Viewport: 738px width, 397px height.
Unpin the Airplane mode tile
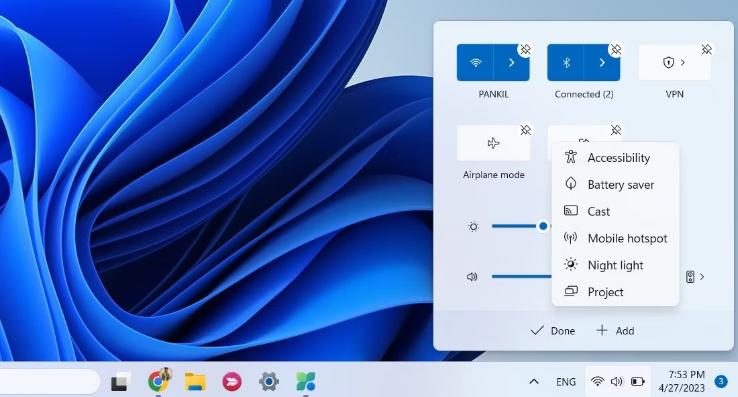(x=525, y=130)
